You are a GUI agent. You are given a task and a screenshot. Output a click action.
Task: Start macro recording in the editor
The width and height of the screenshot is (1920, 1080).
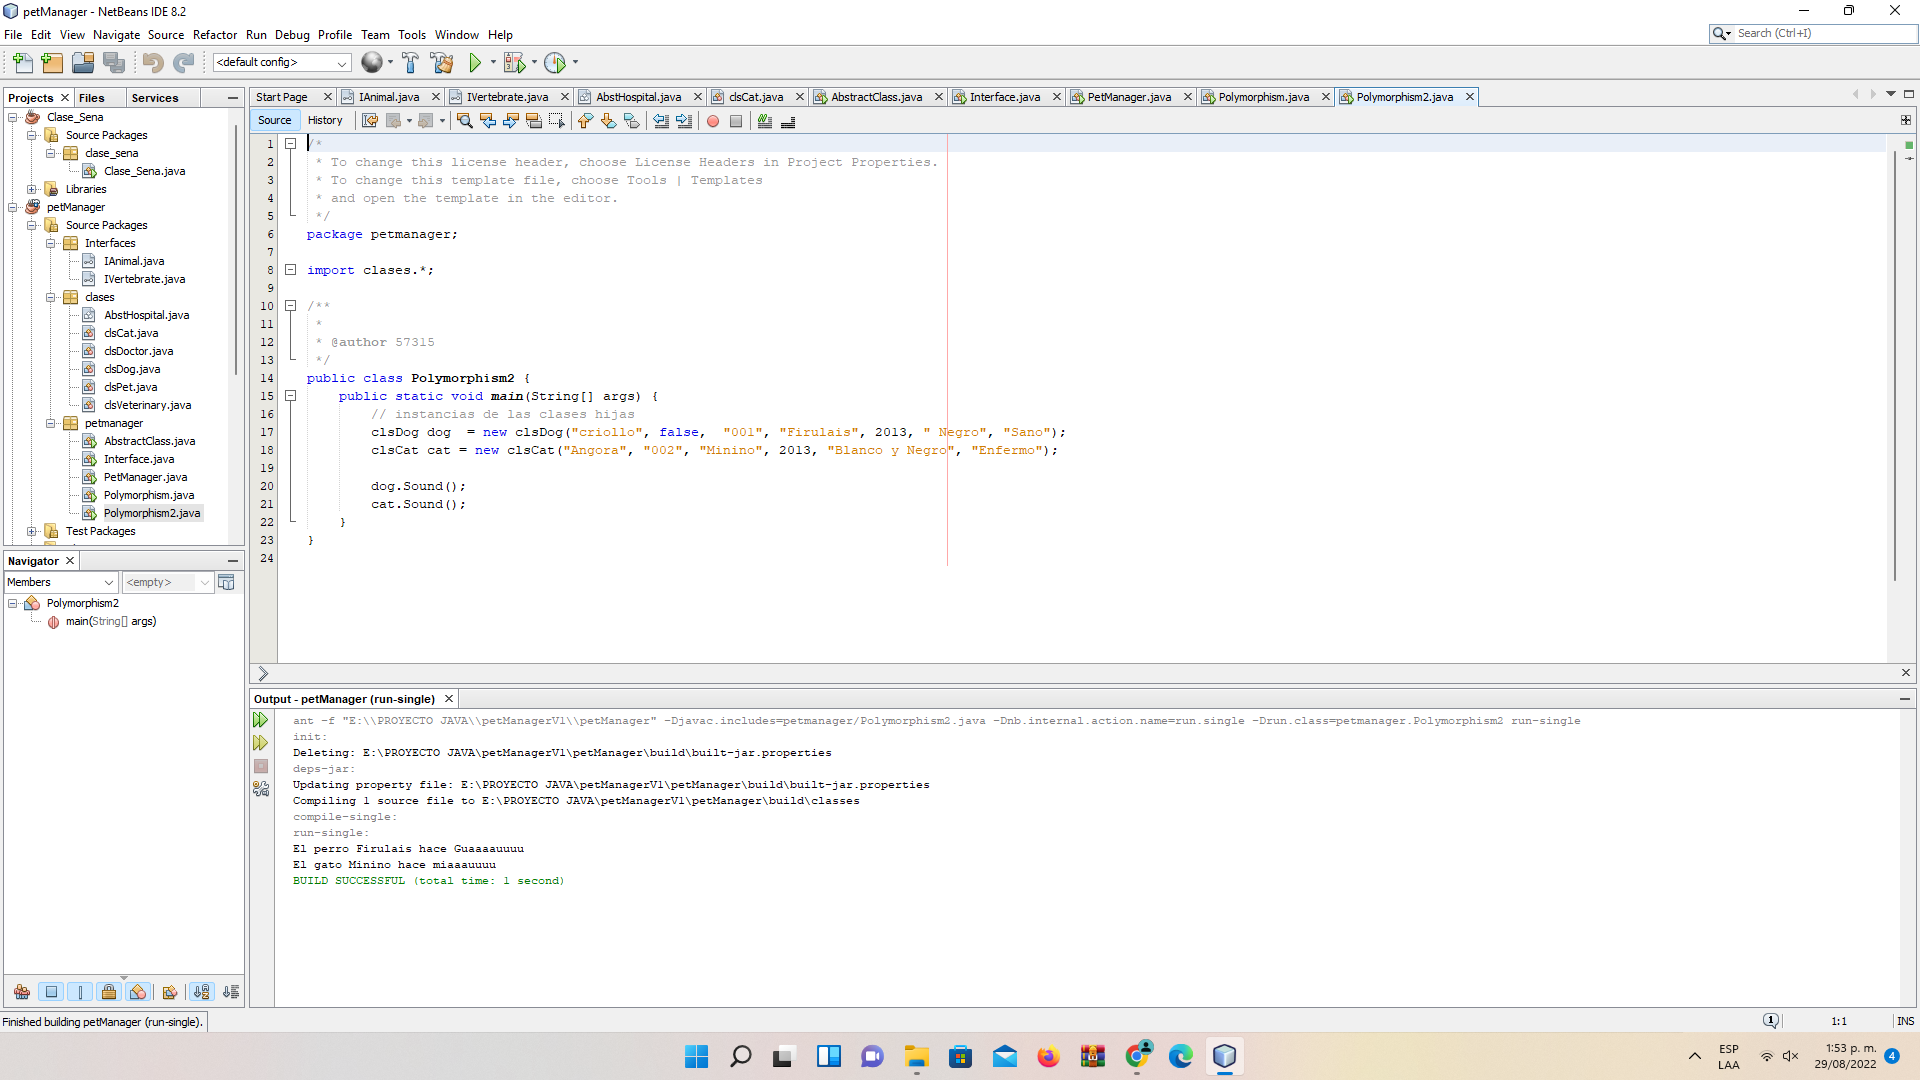(x=711, y=121)
